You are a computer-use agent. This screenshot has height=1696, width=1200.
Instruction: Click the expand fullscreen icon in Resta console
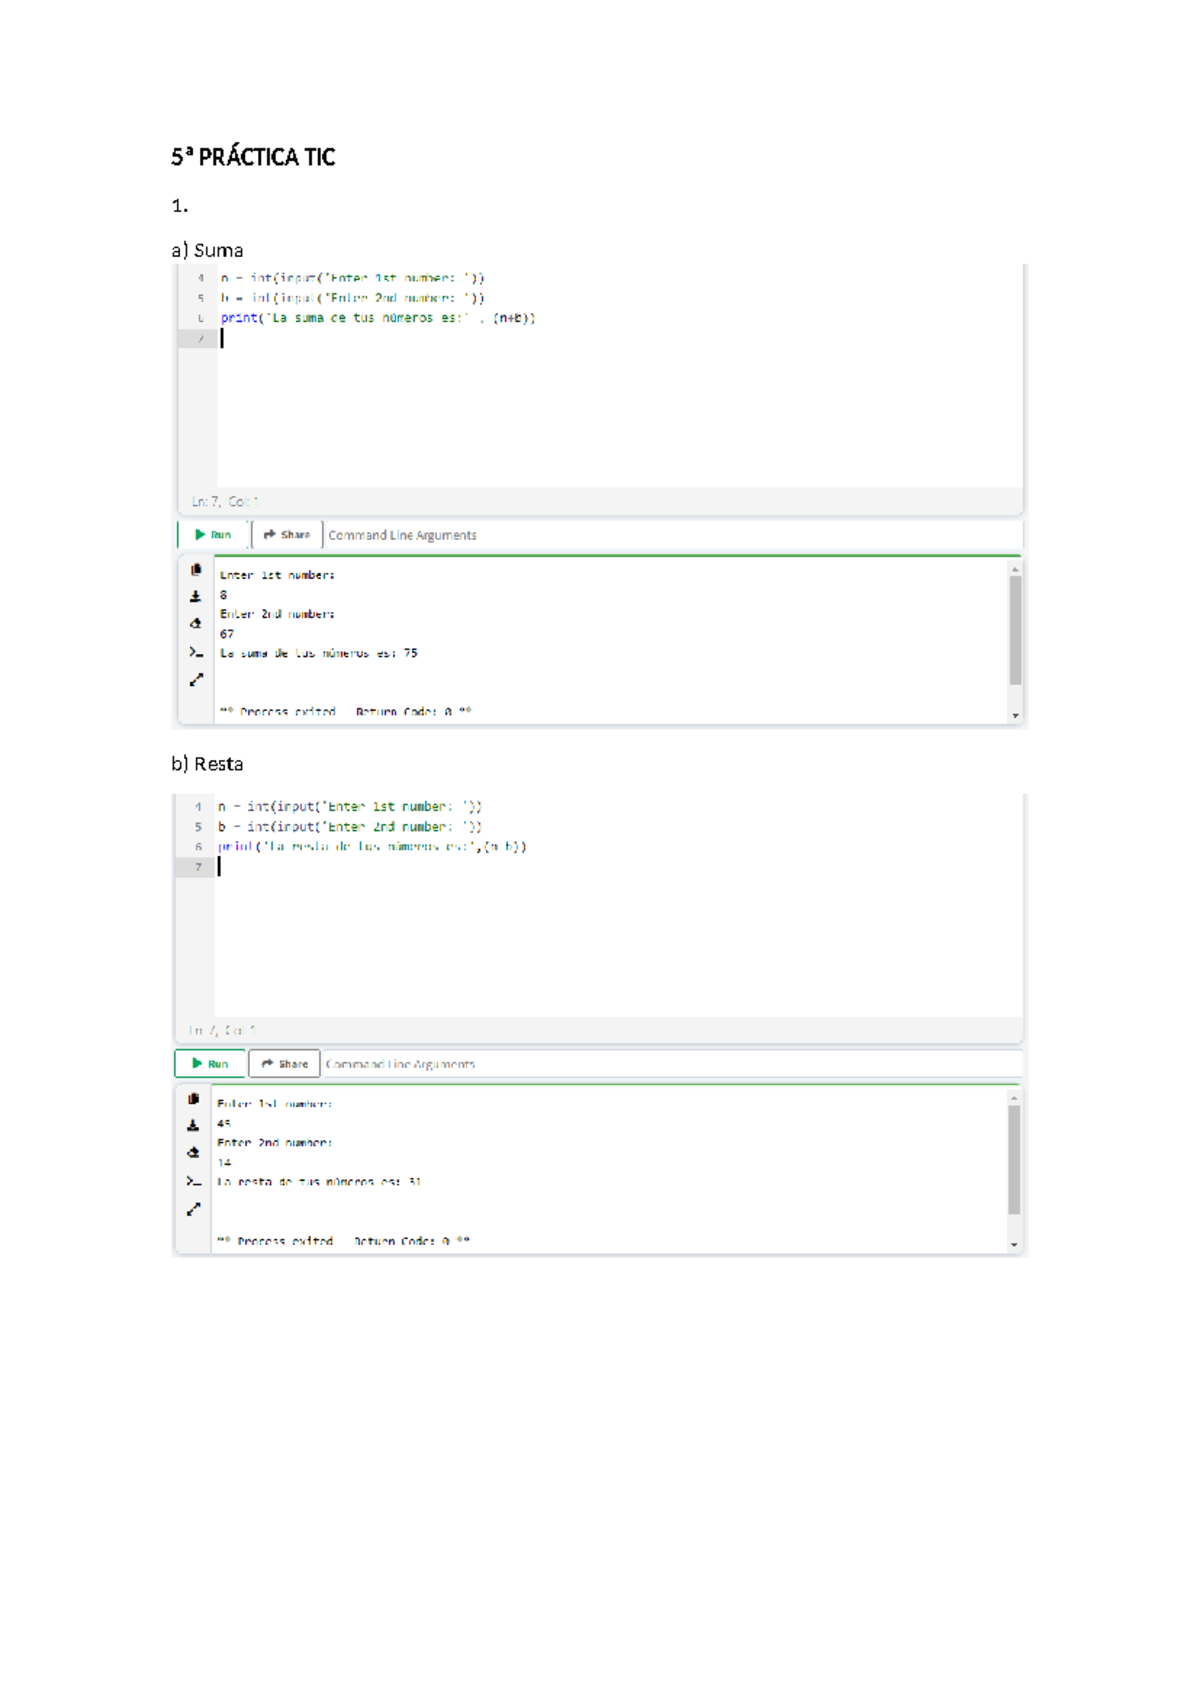coord(193,1209)
